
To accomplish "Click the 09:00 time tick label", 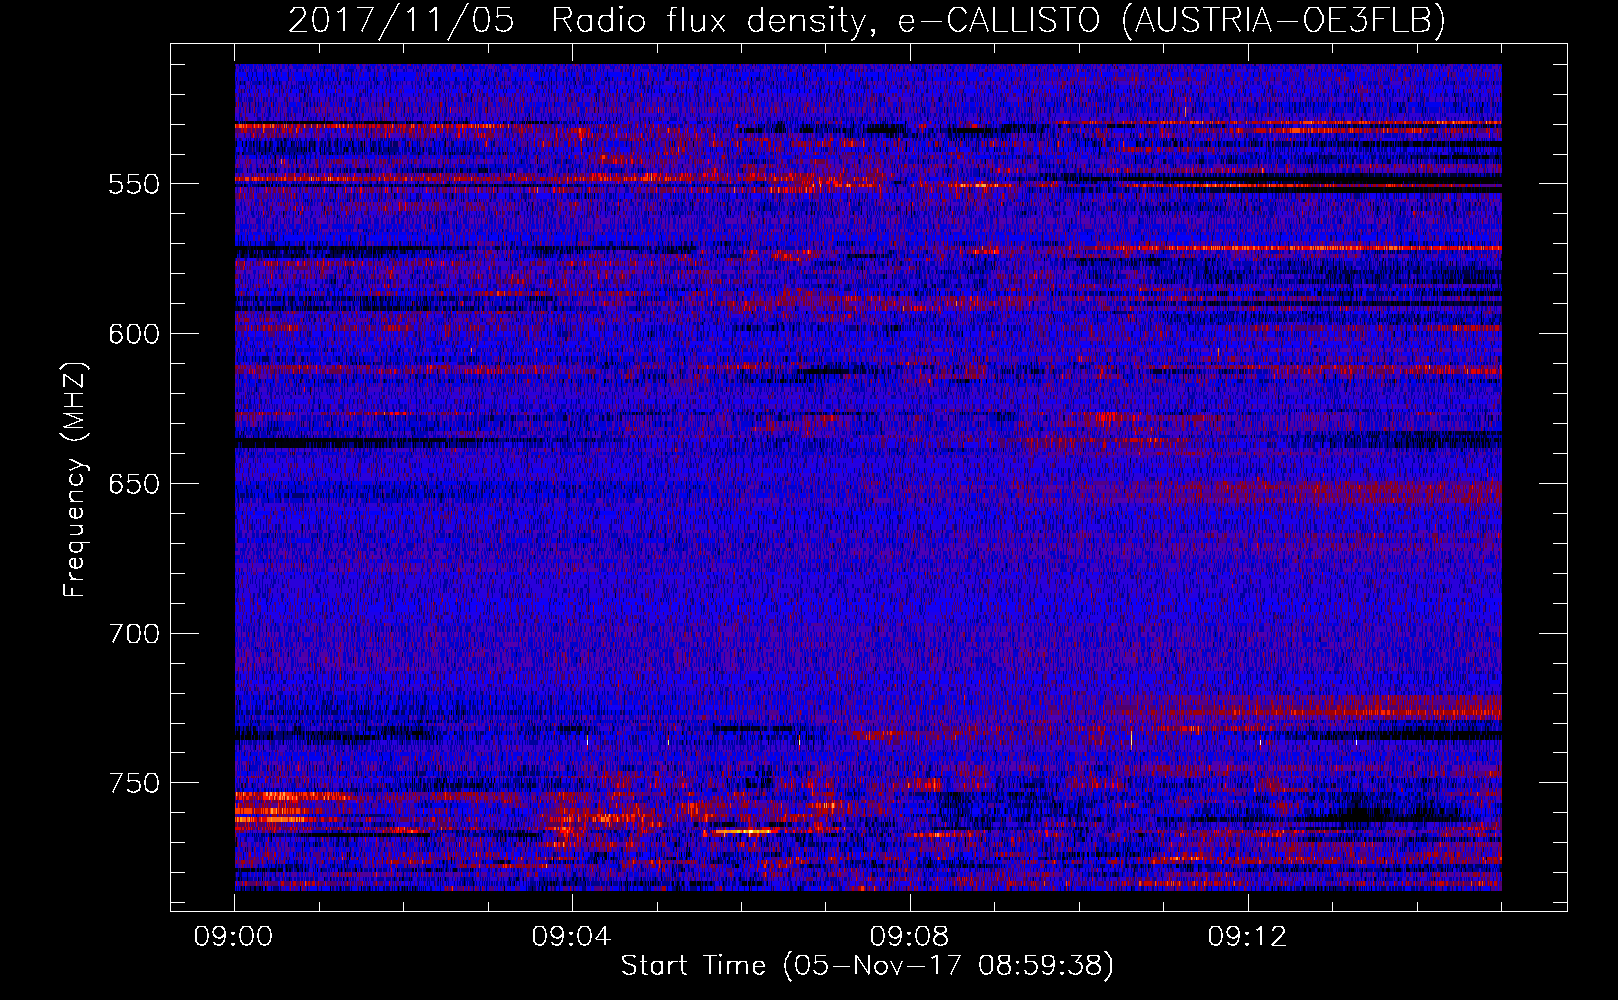I will [234, 937].
